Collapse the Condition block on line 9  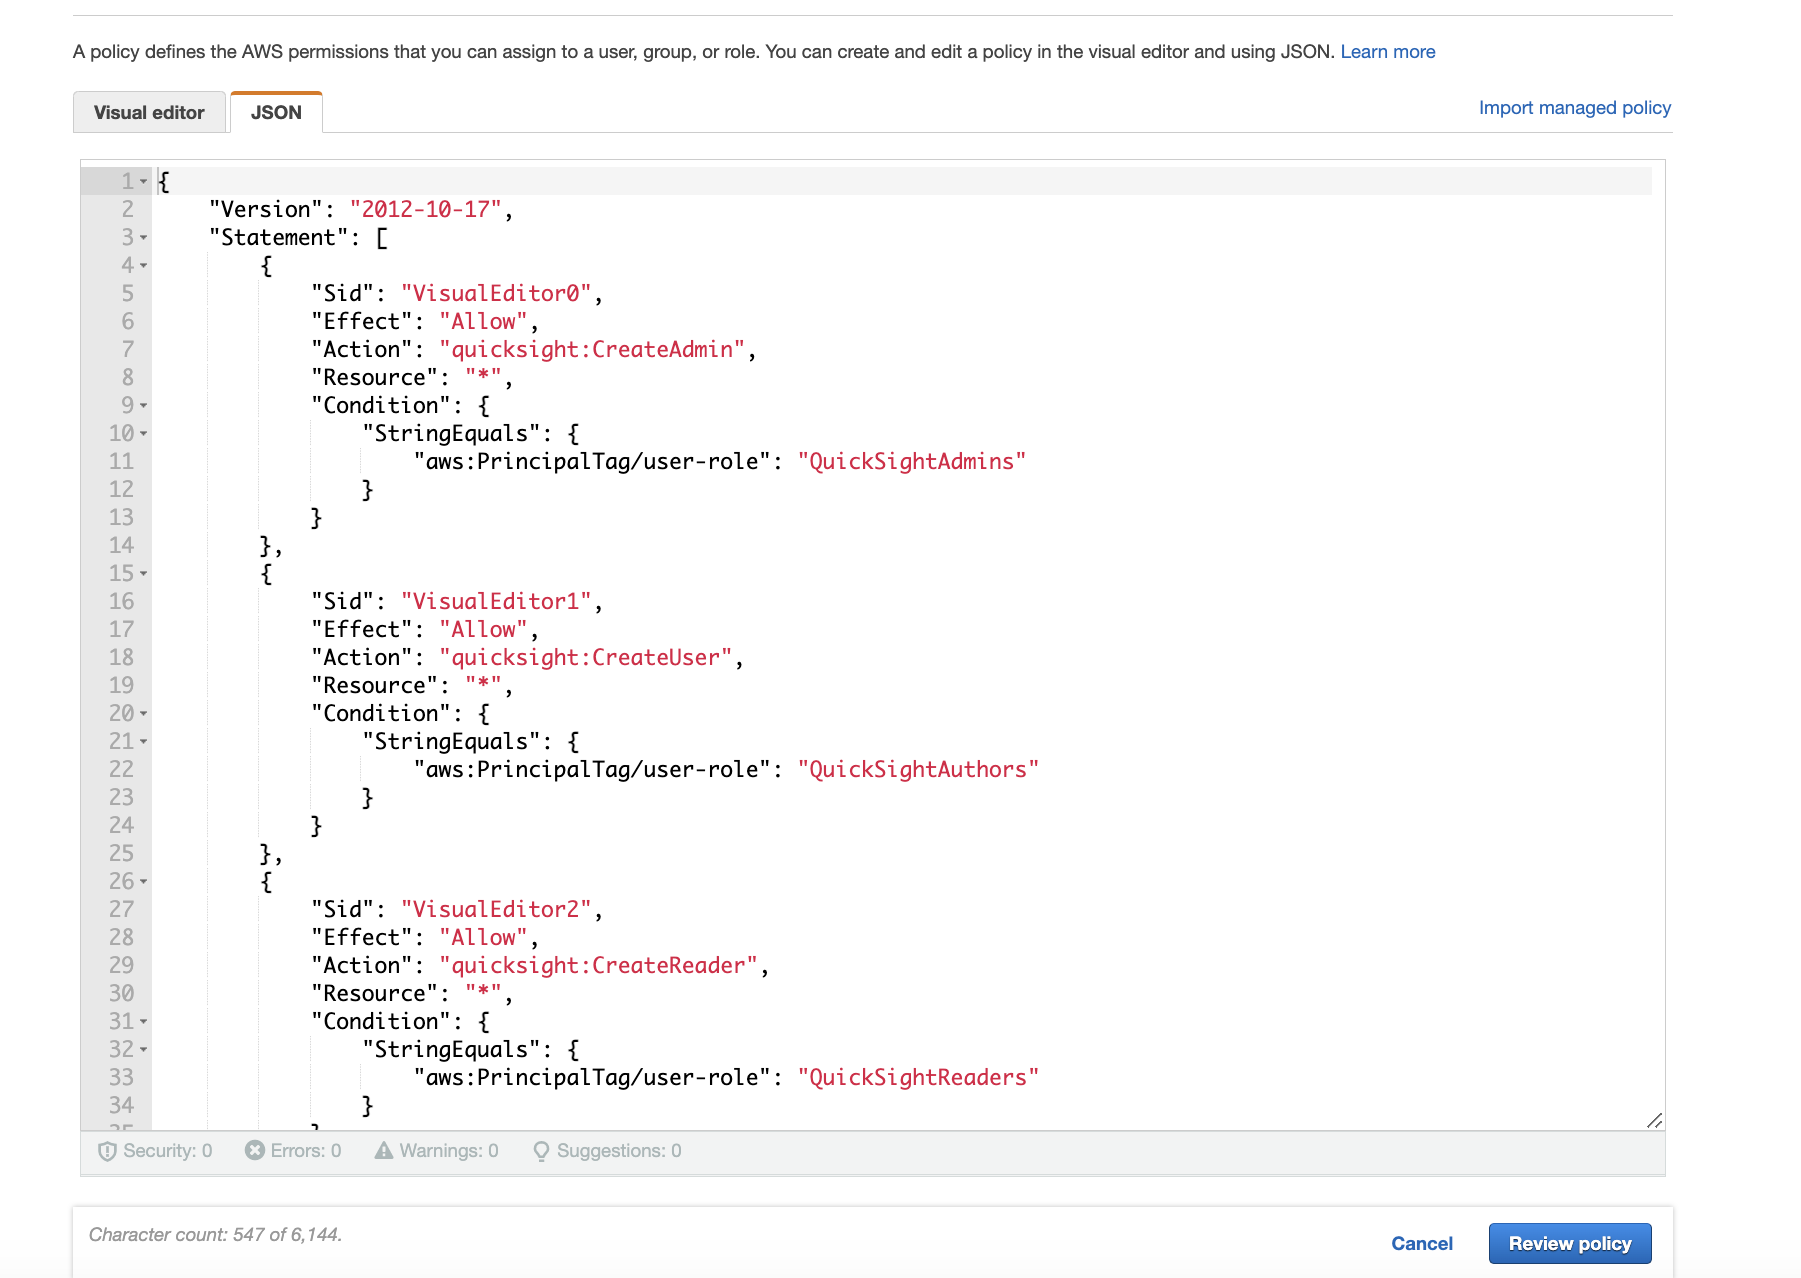144,406
